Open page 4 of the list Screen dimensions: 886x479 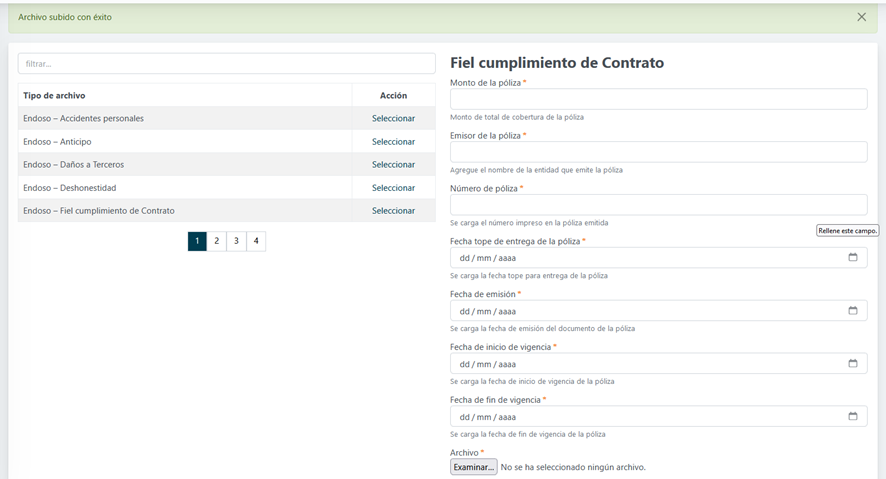[x=256, y=241]
